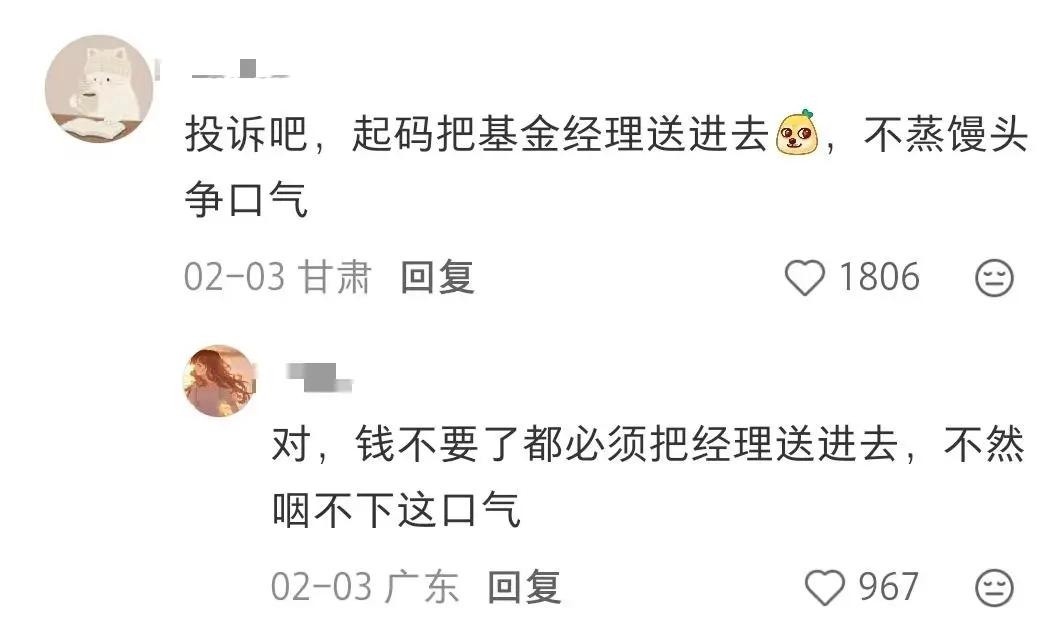
Task: Click the 02-03 广东 timestamp
Action: pyautogui.click(x=365, y=587)
